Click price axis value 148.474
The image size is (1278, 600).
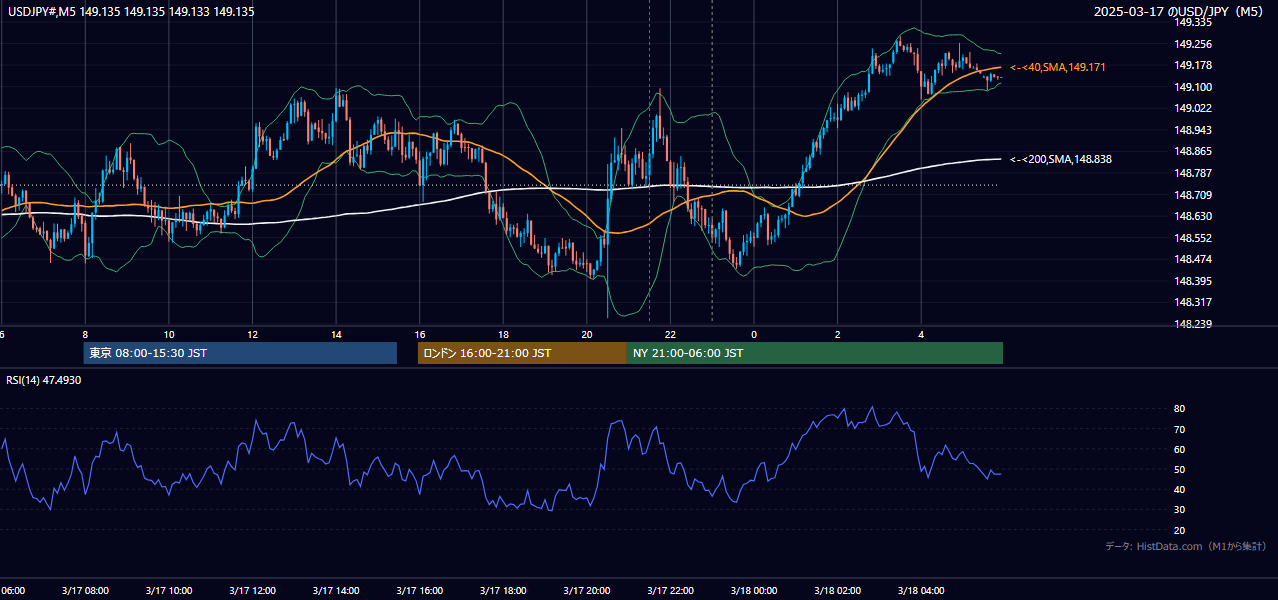tap(1193, 259)
